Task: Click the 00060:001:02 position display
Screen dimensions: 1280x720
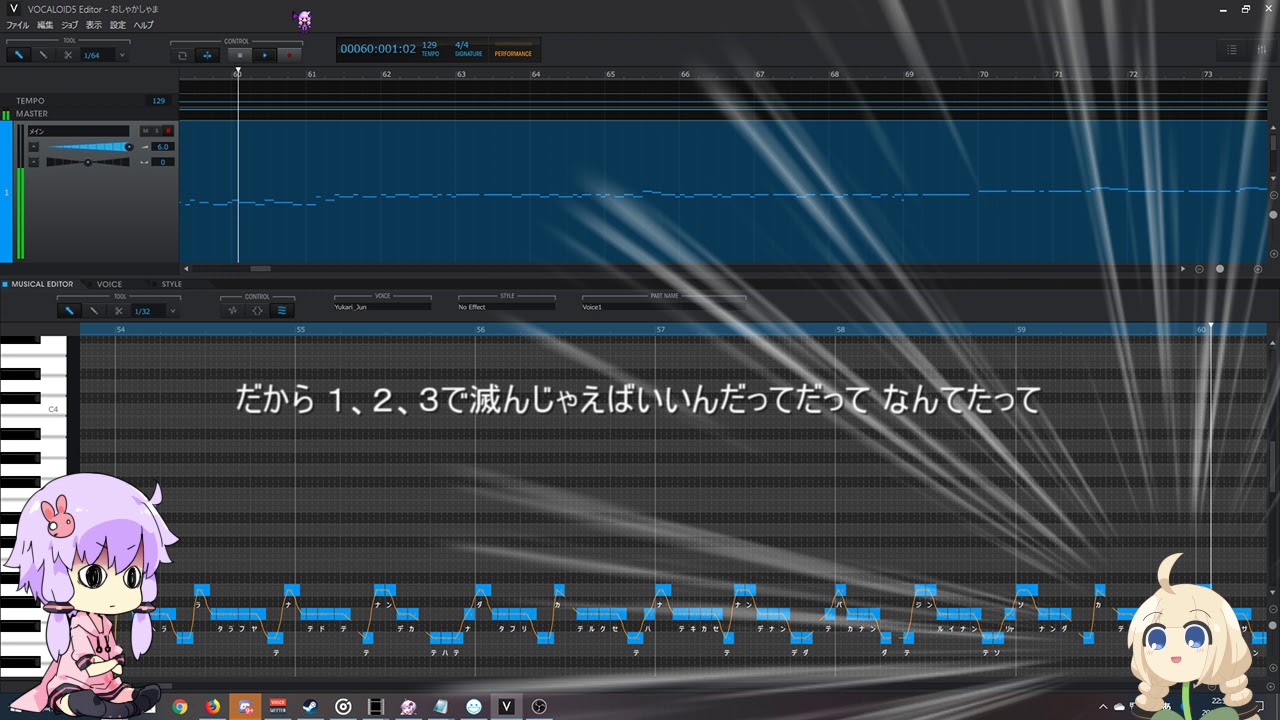Action: (378, 49)
